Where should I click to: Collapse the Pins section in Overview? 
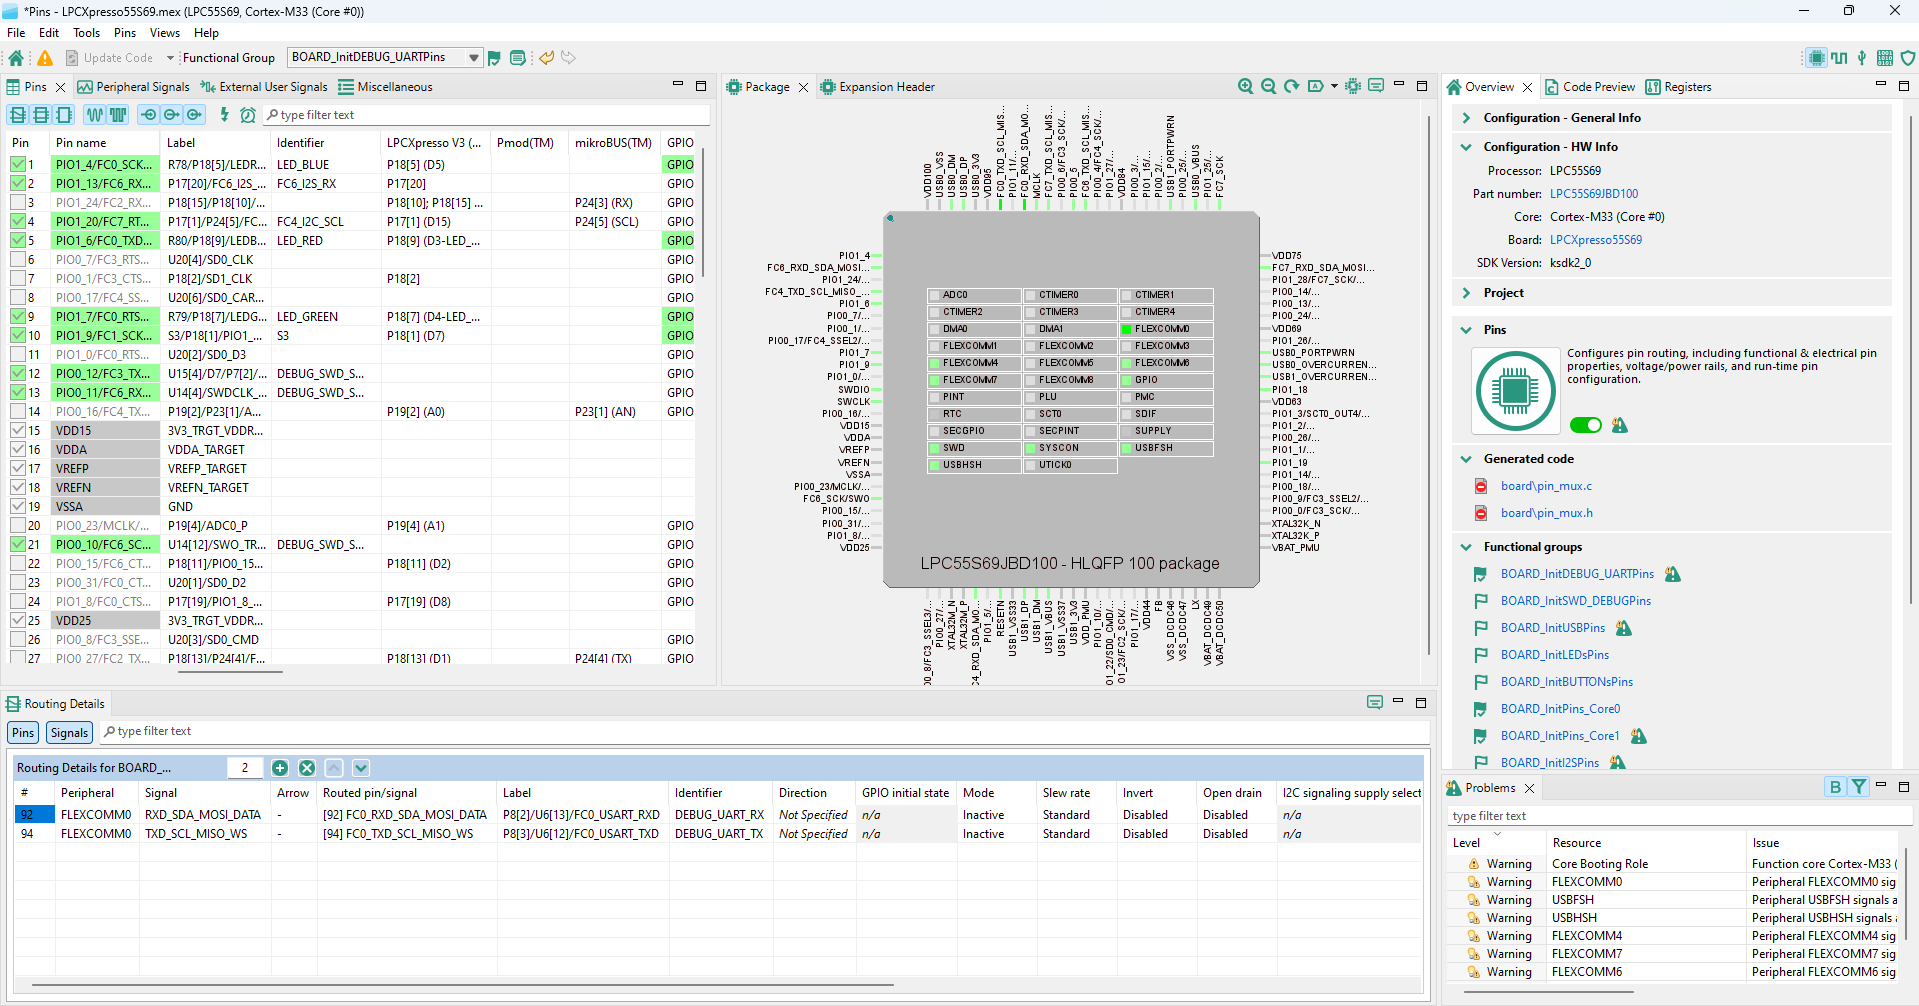click(x=1466, y=330)
